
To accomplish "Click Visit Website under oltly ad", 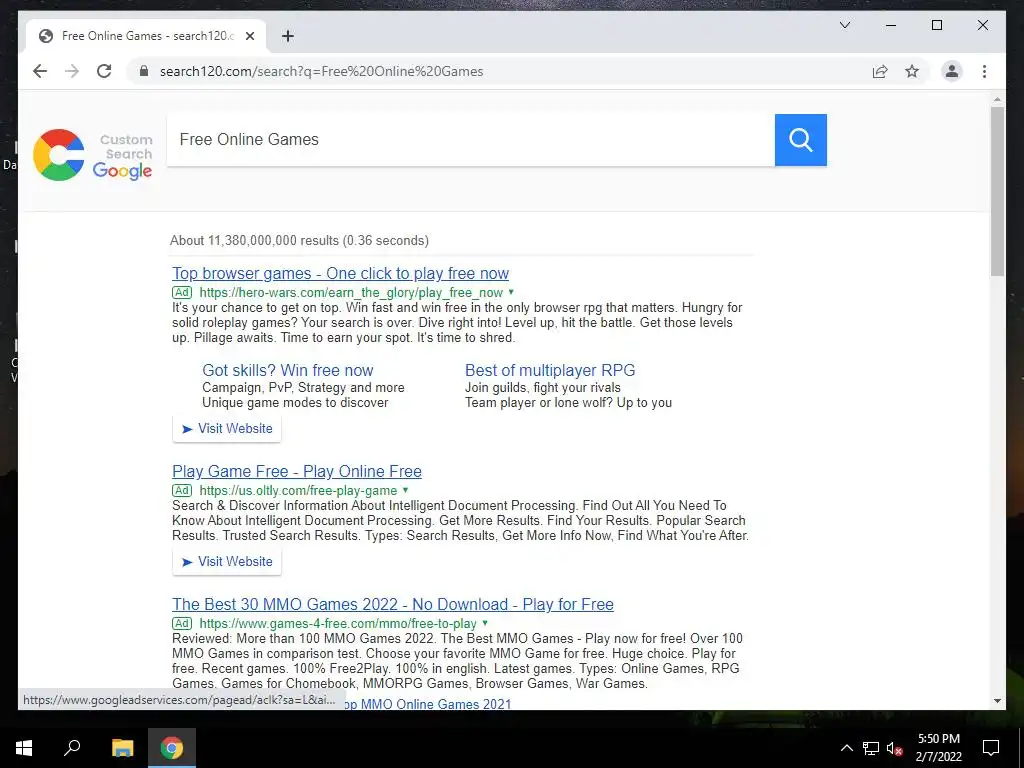I will [x=227, y=562].
